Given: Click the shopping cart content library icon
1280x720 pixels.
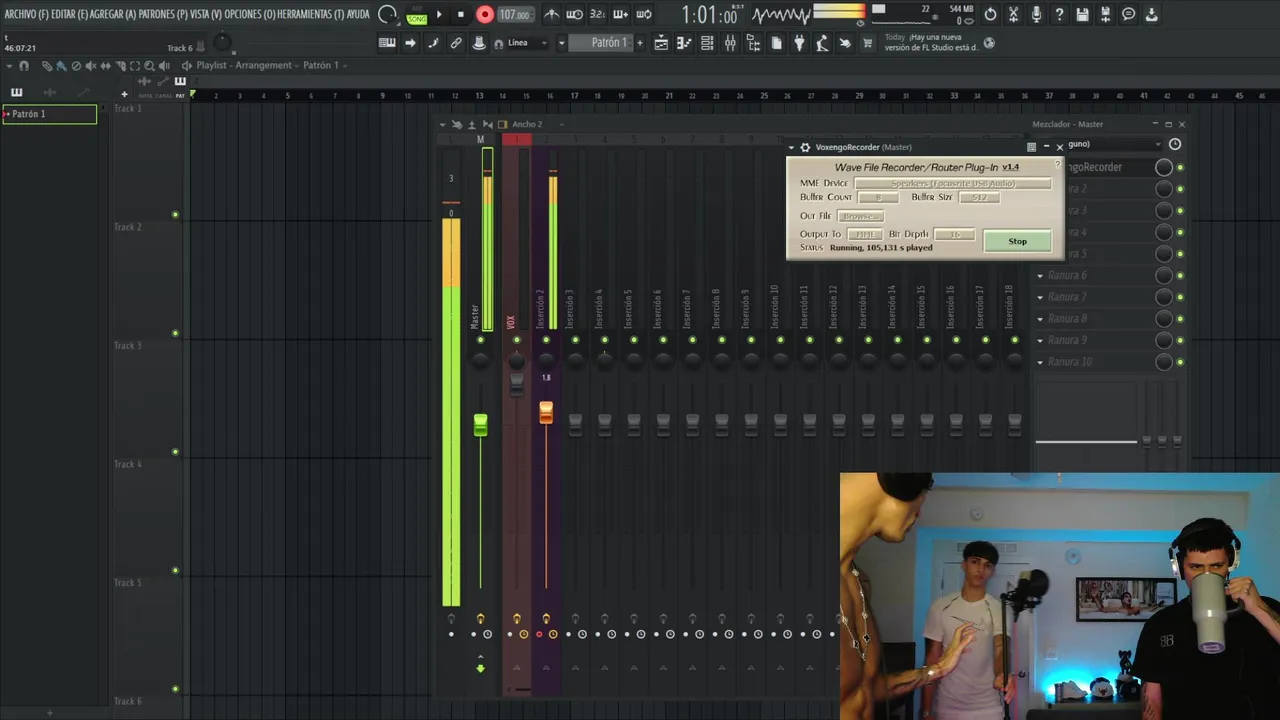Looking at the screenshot, I should click(867, 43).
